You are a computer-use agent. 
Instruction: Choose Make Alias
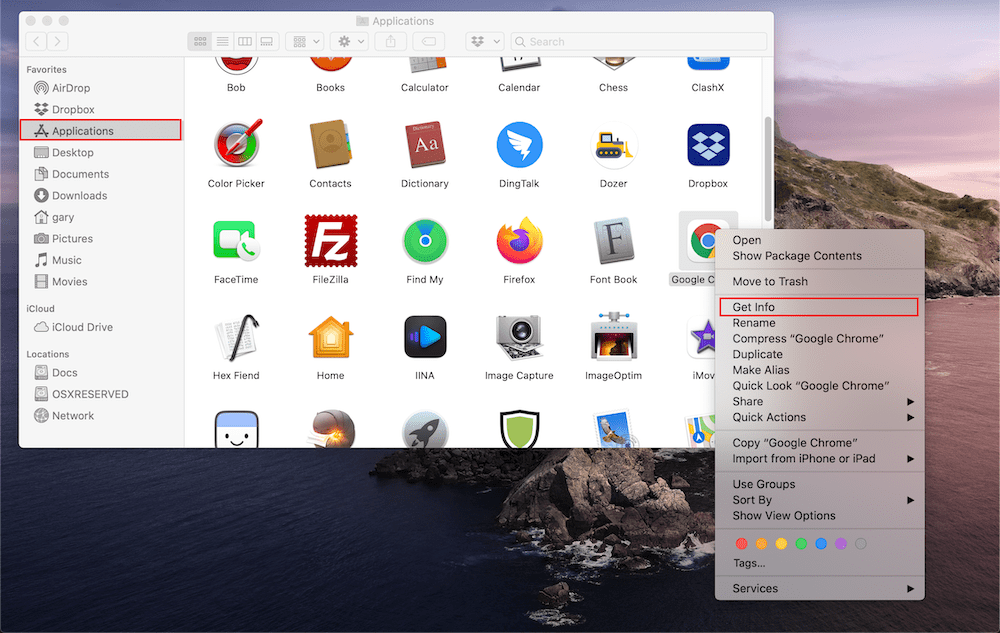tap(820, 370)
